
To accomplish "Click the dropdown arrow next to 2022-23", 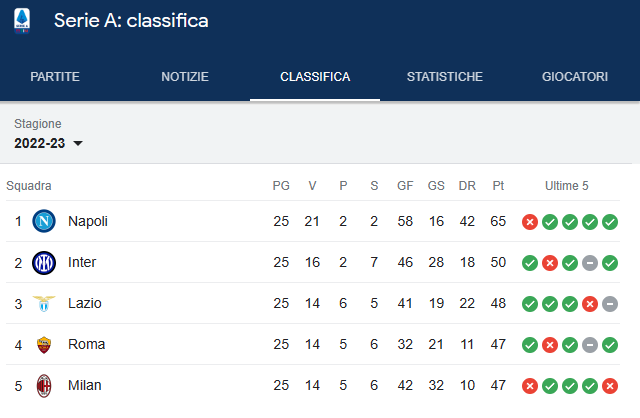I will (78, 143).
